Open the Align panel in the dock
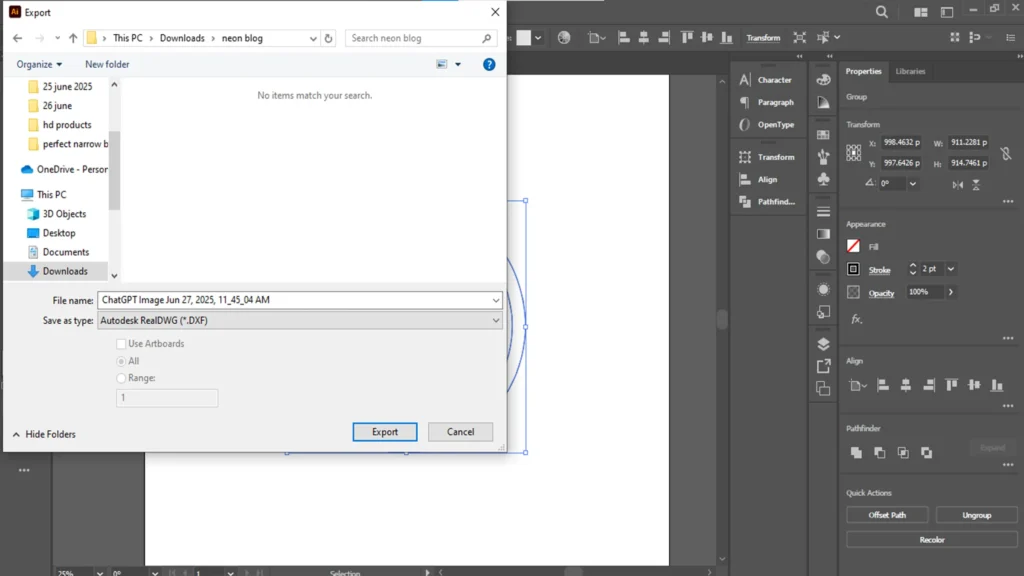1024x576 pixels. [x=758, y=180]
